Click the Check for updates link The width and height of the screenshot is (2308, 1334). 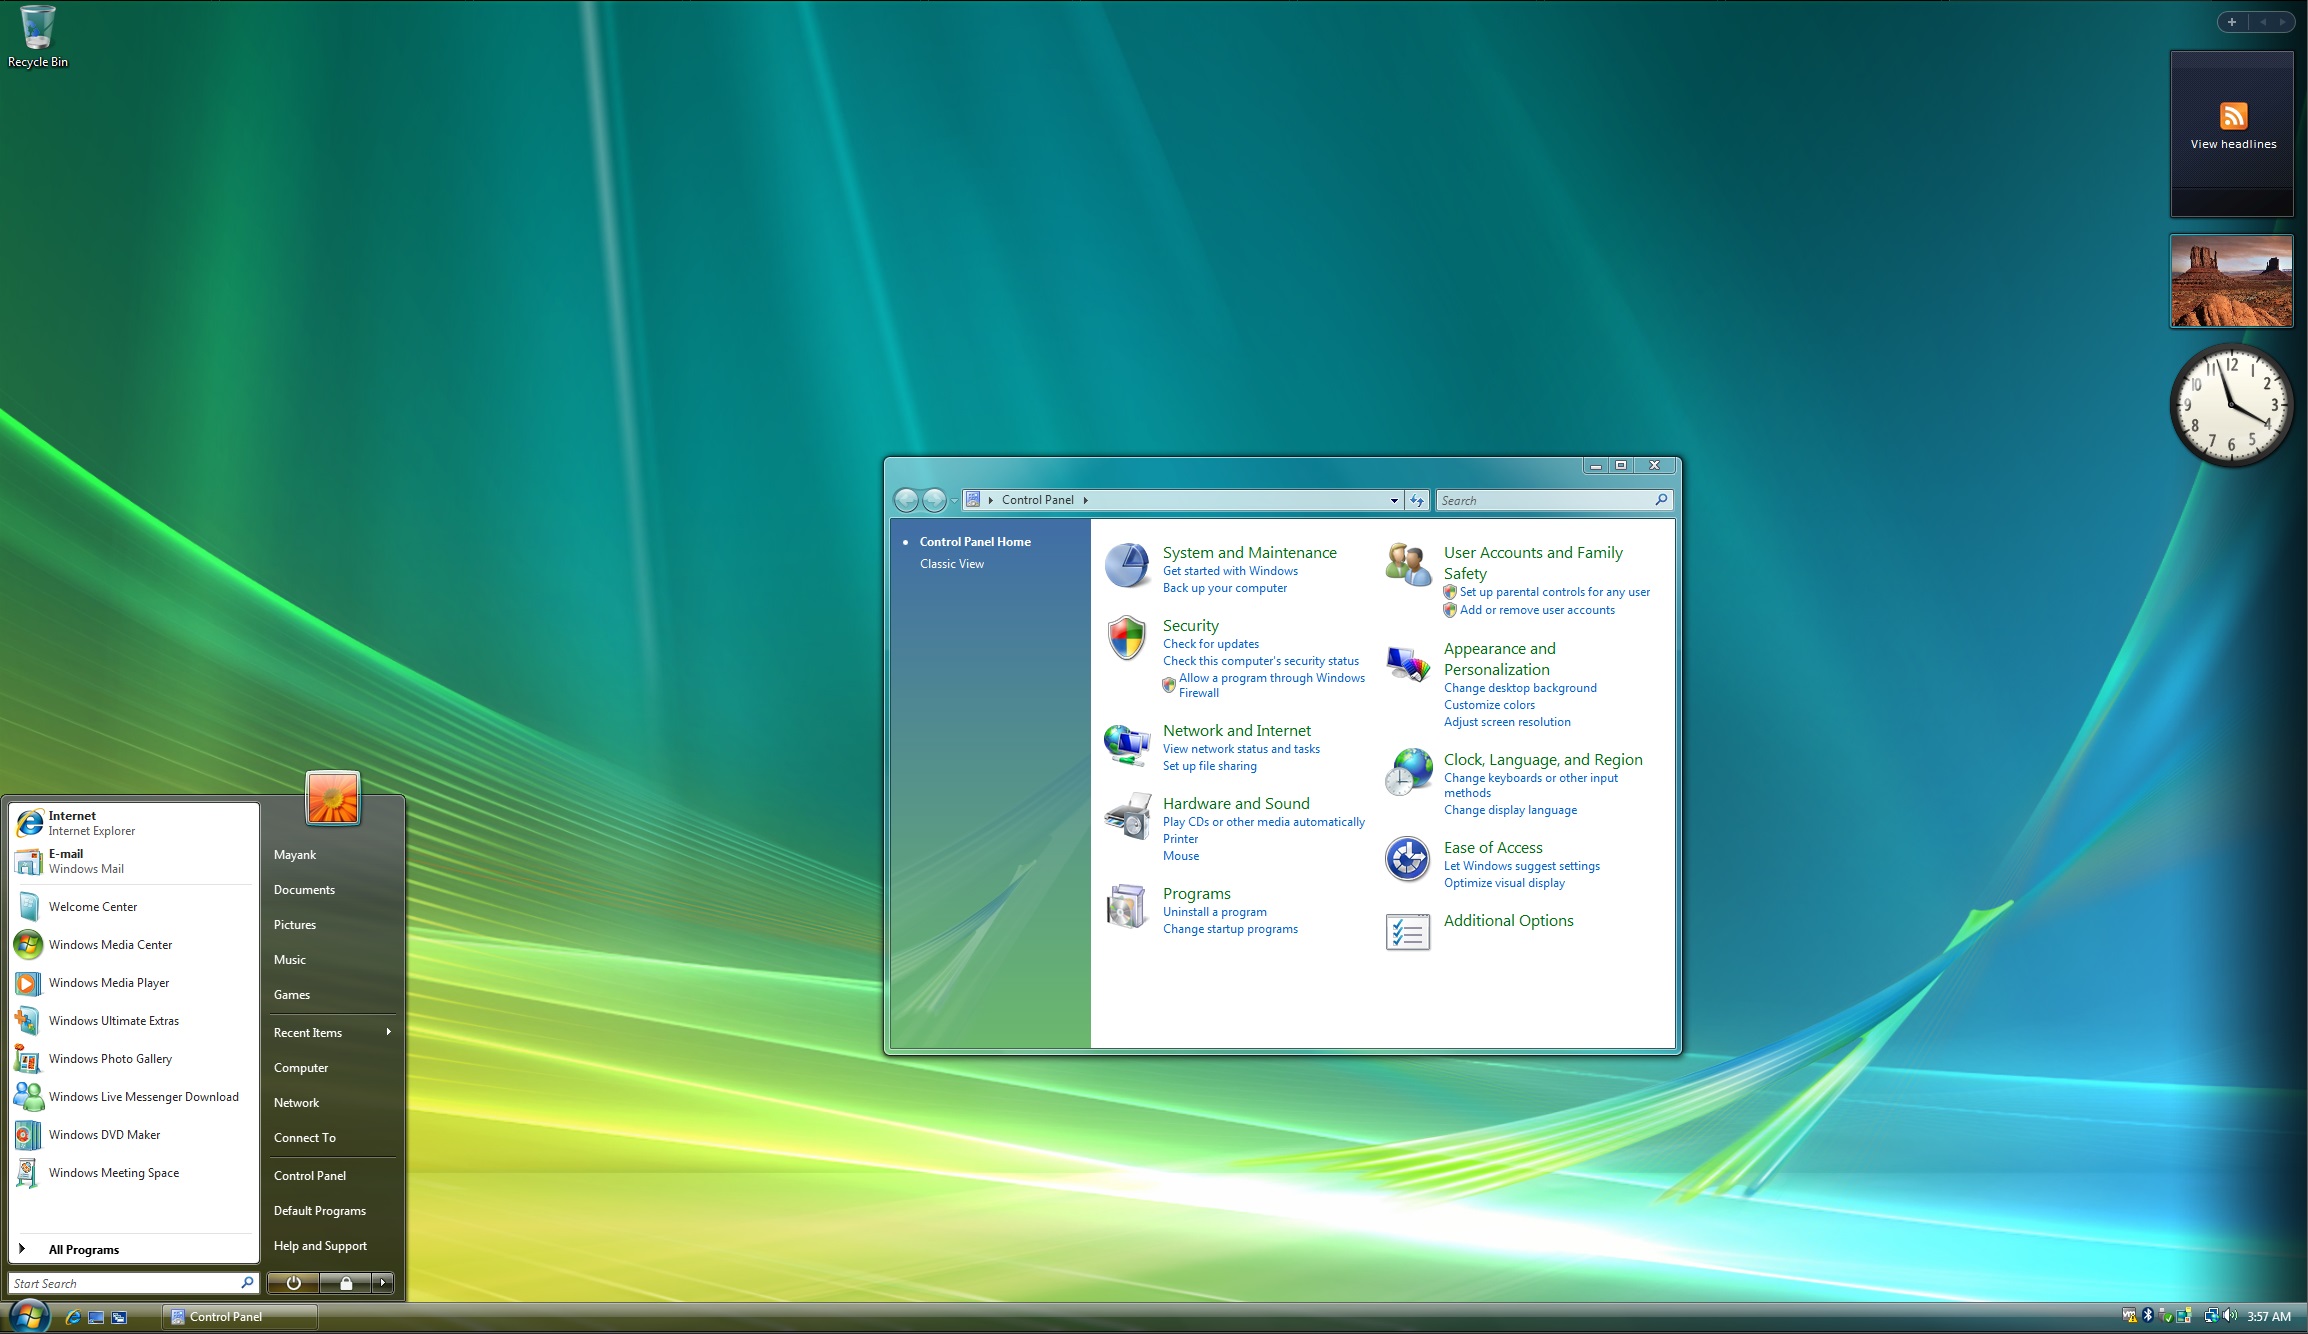tap(1210, 644)
